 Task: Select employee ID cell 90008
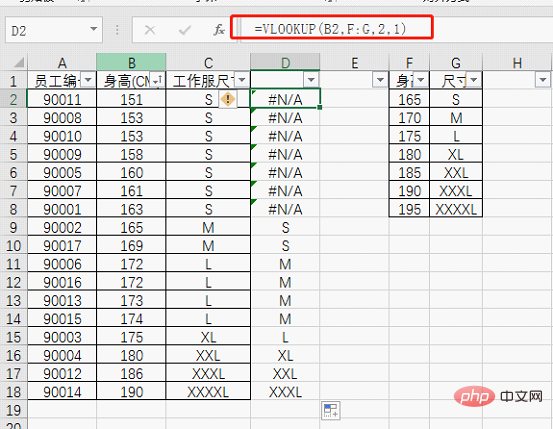pyautogui.click(x=62, y=118)
